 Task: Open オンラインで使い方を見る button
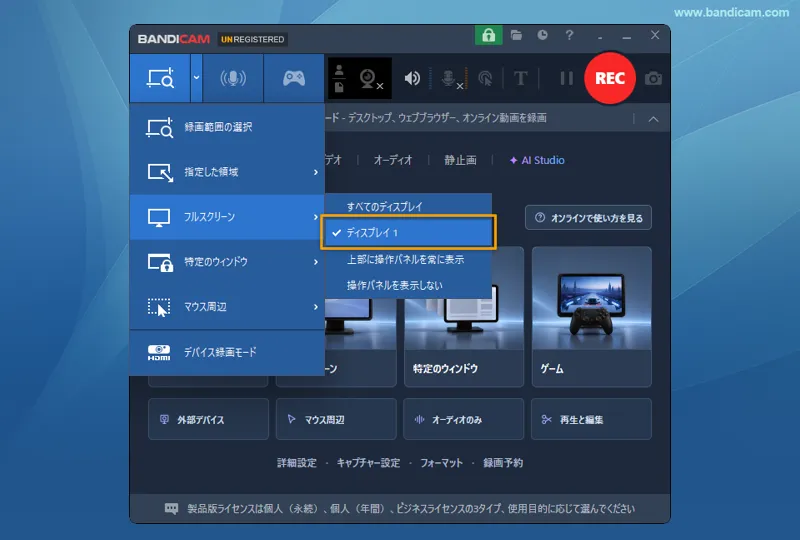pyautogui.click(x=588, y=218)
